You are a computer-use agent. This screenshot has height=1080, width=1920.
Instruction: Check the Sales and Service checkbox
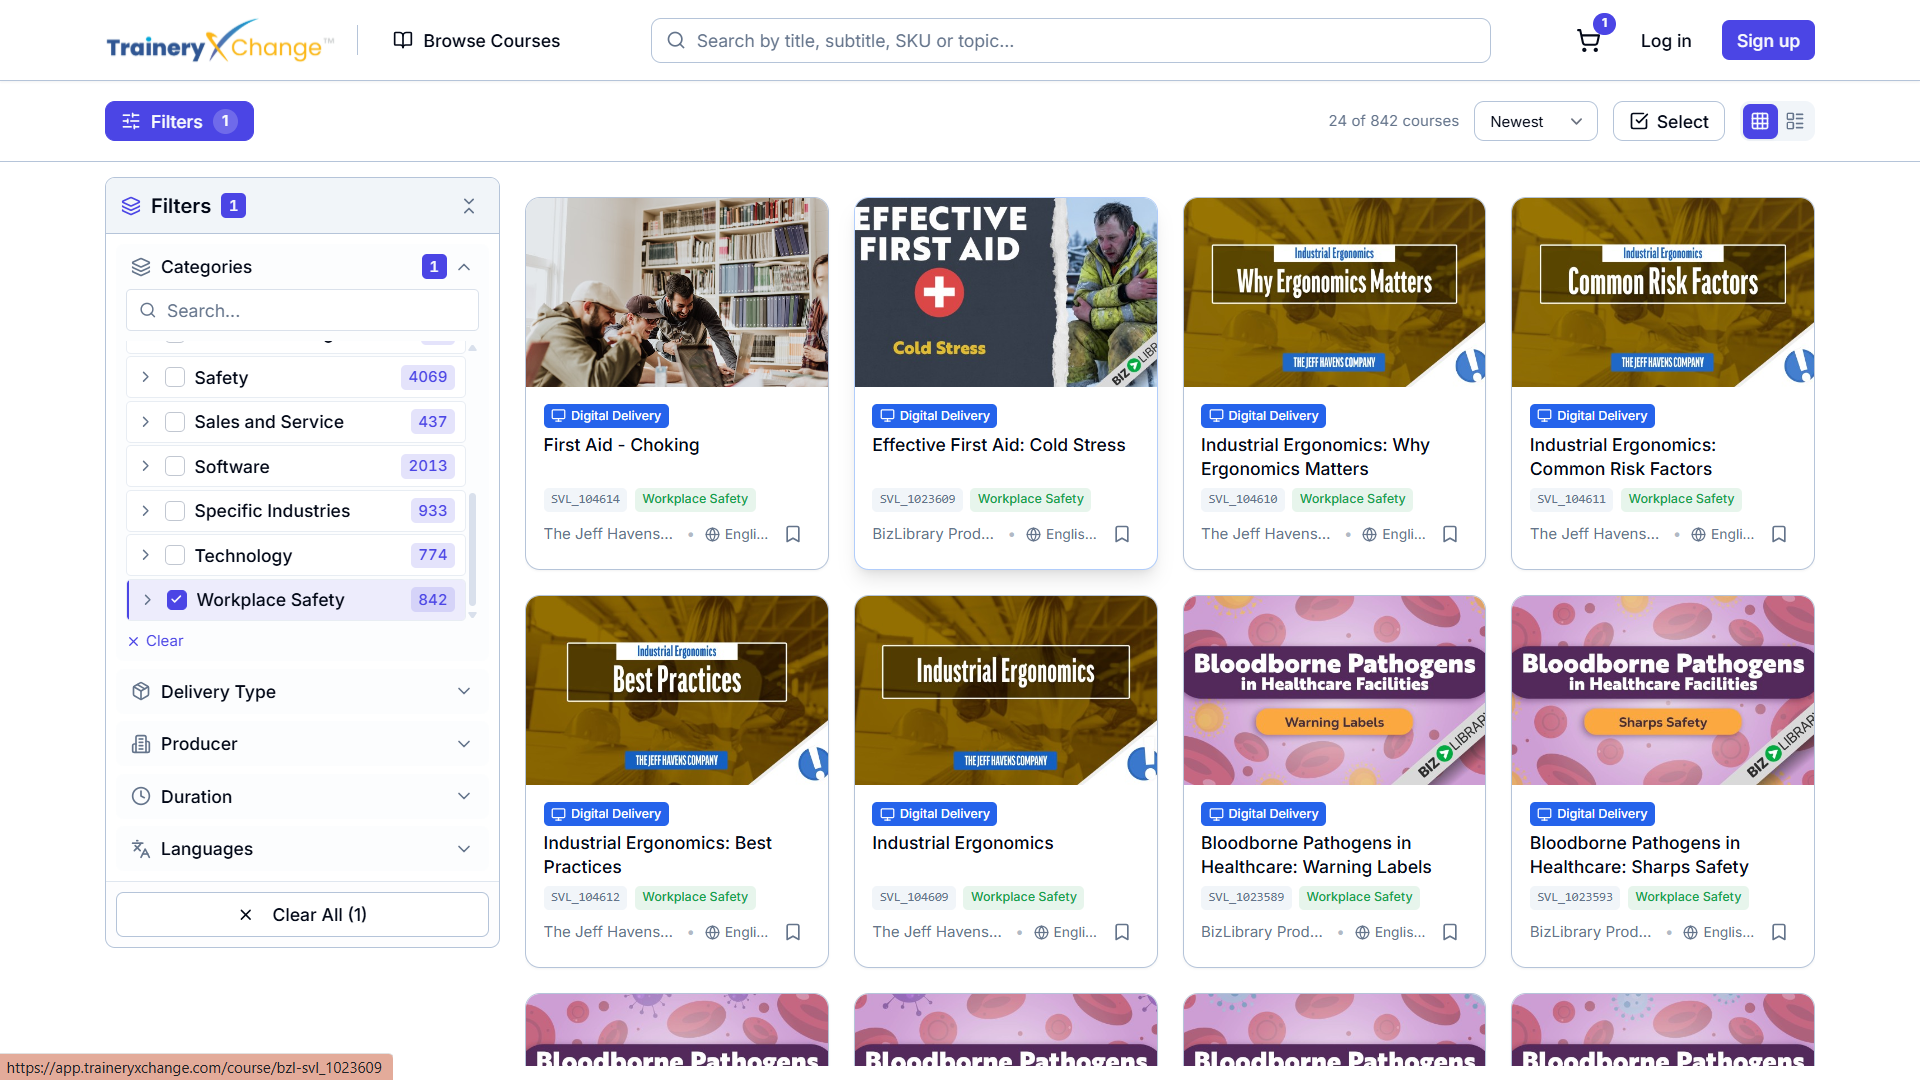(175, 422)
